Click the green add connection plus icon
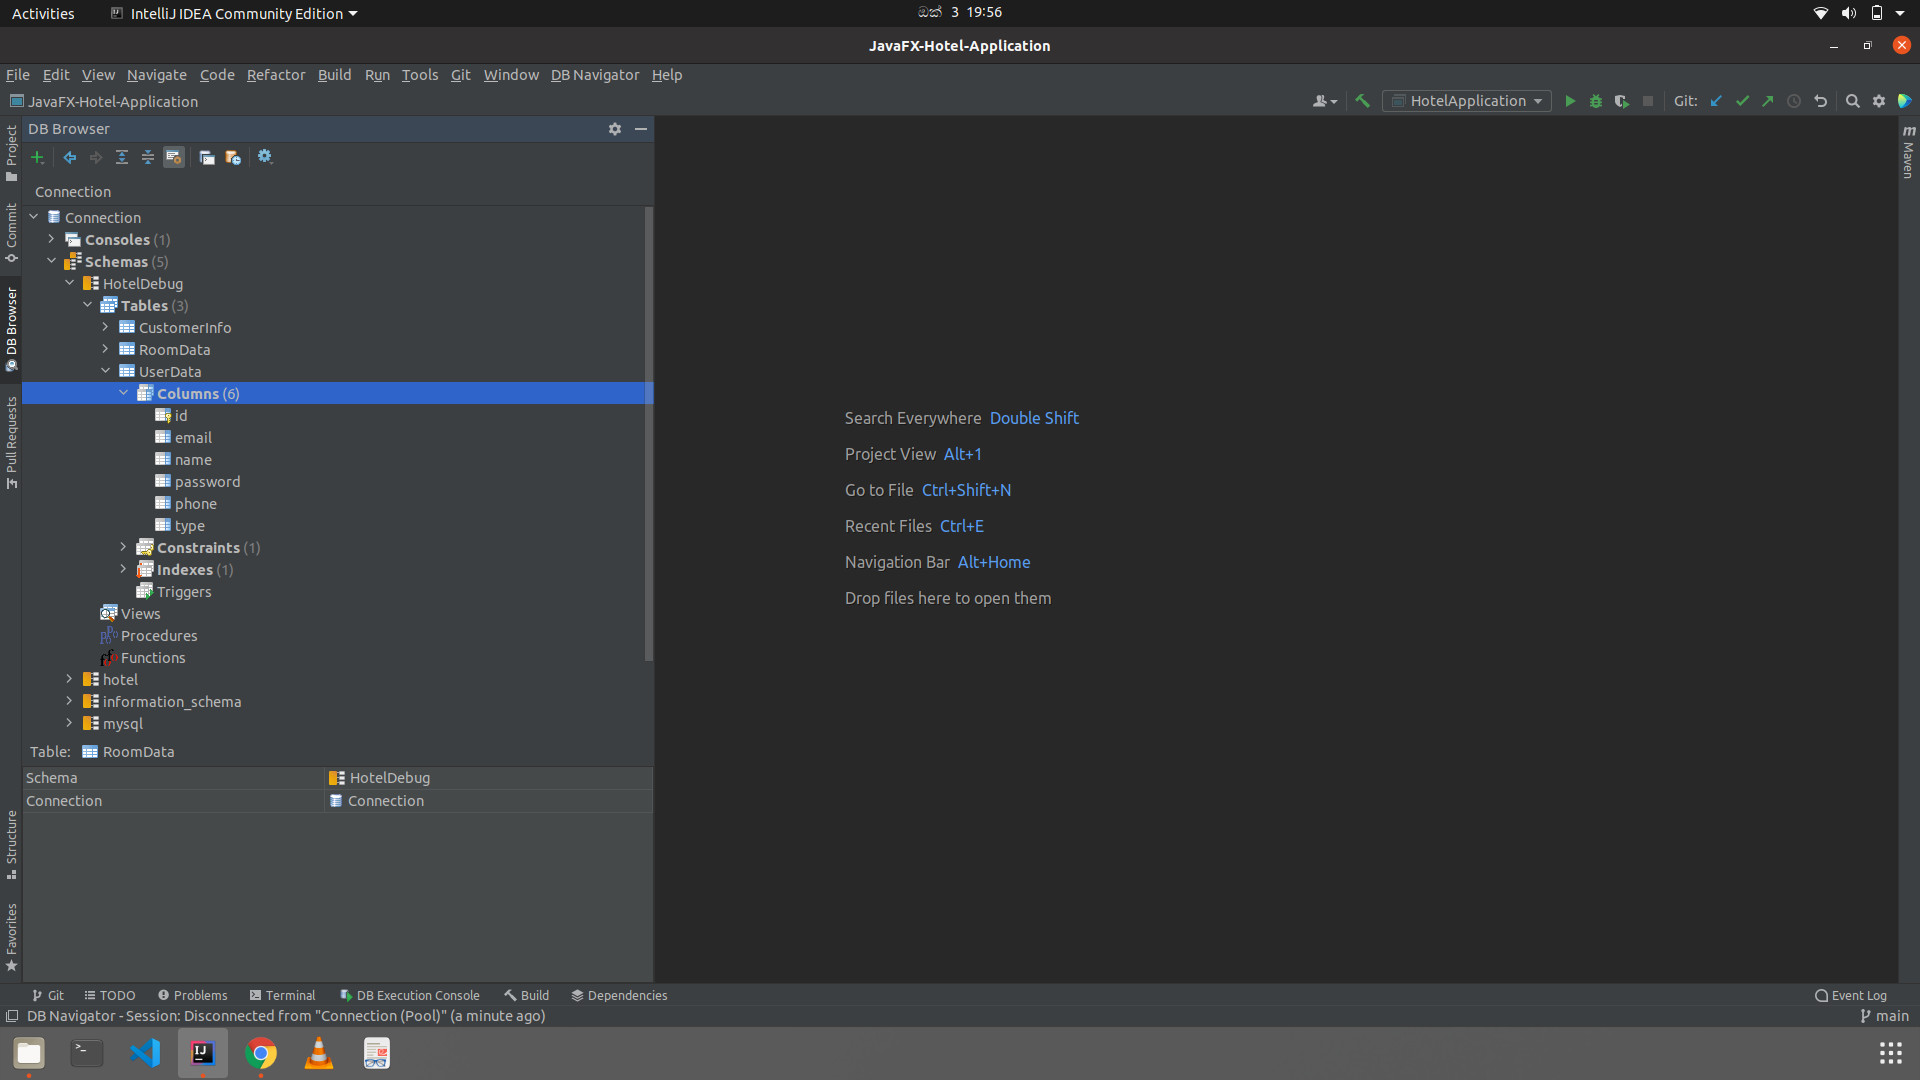Screen dimensions: 1920x1080 tap(38, 157)
